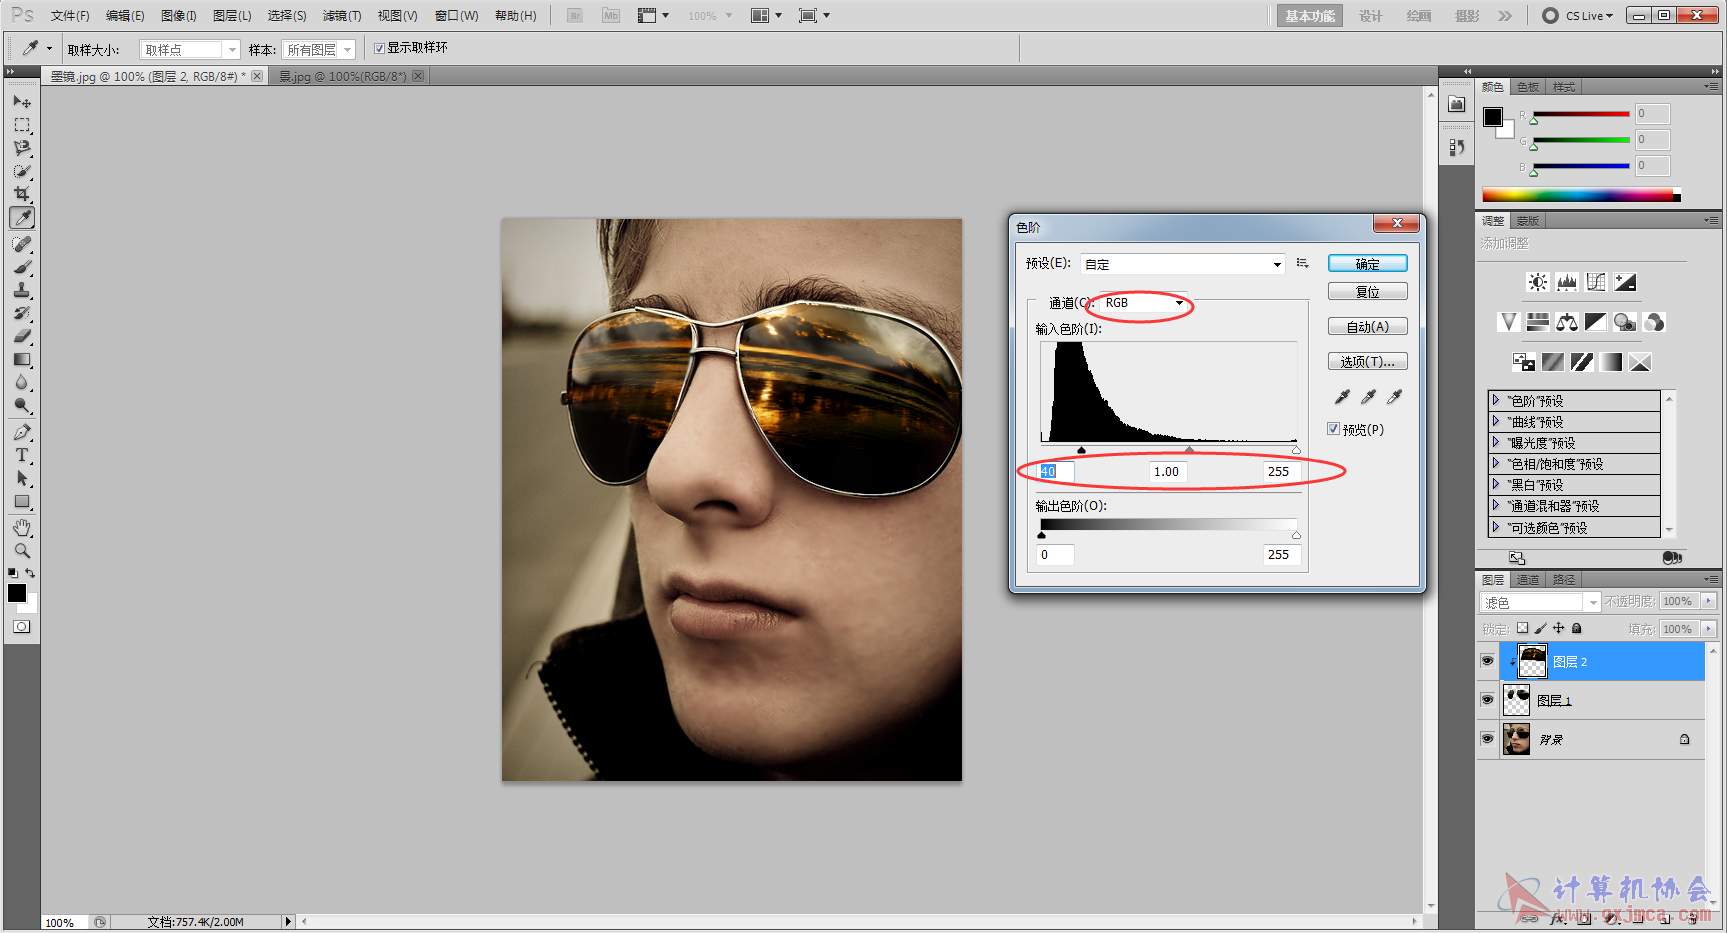
Task: Open the 取样大小 sample size dropdown
Action: (x=190, y=49)
